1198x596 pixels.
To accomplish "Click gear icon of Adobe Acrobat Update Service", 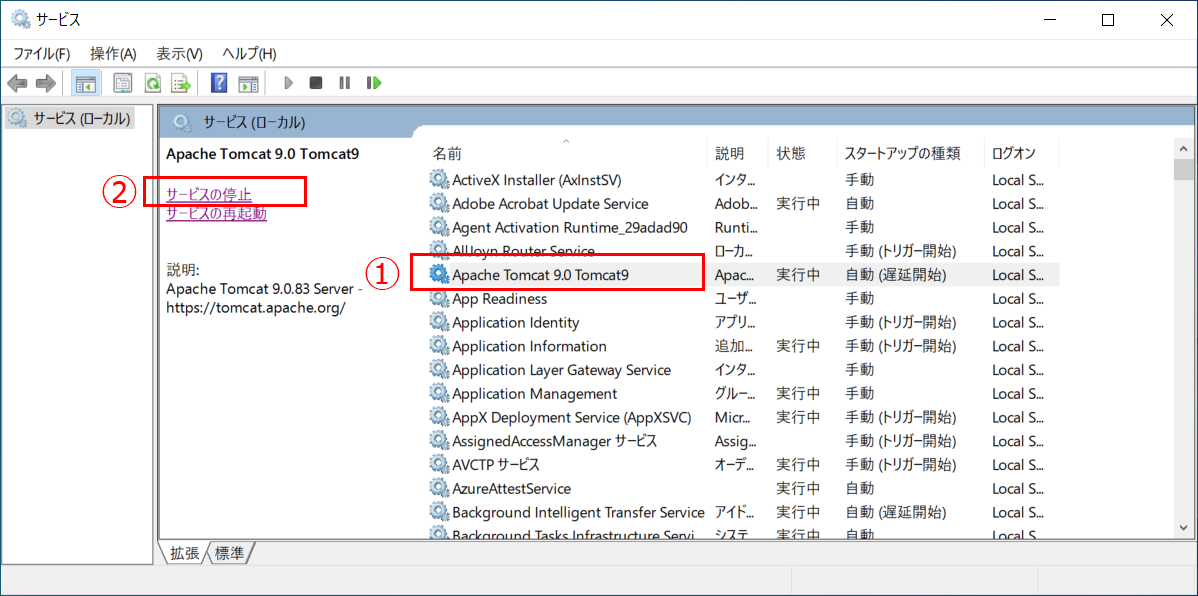I will 439,204.
